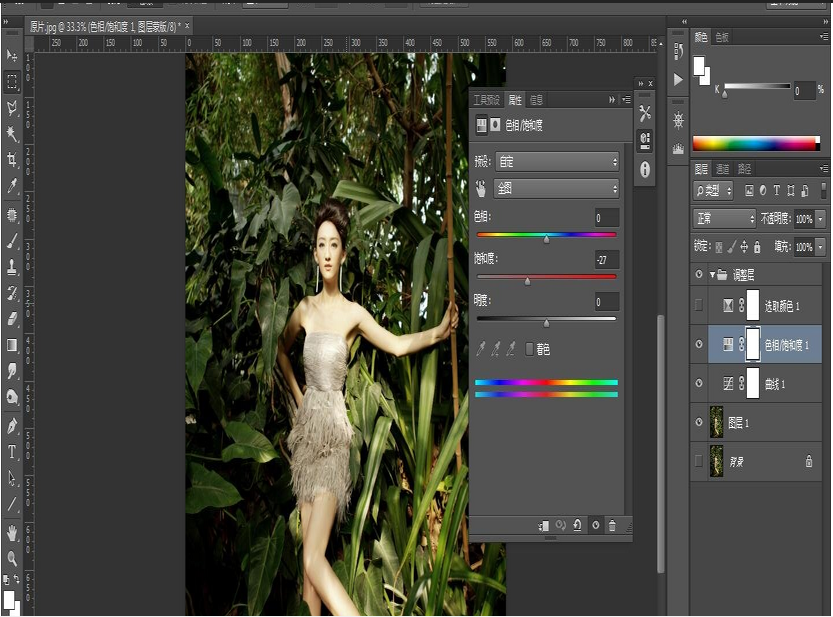Screen dimensions: 833x617
Task: Select the Move tool in the toolbar
Action: click(11, 55)
